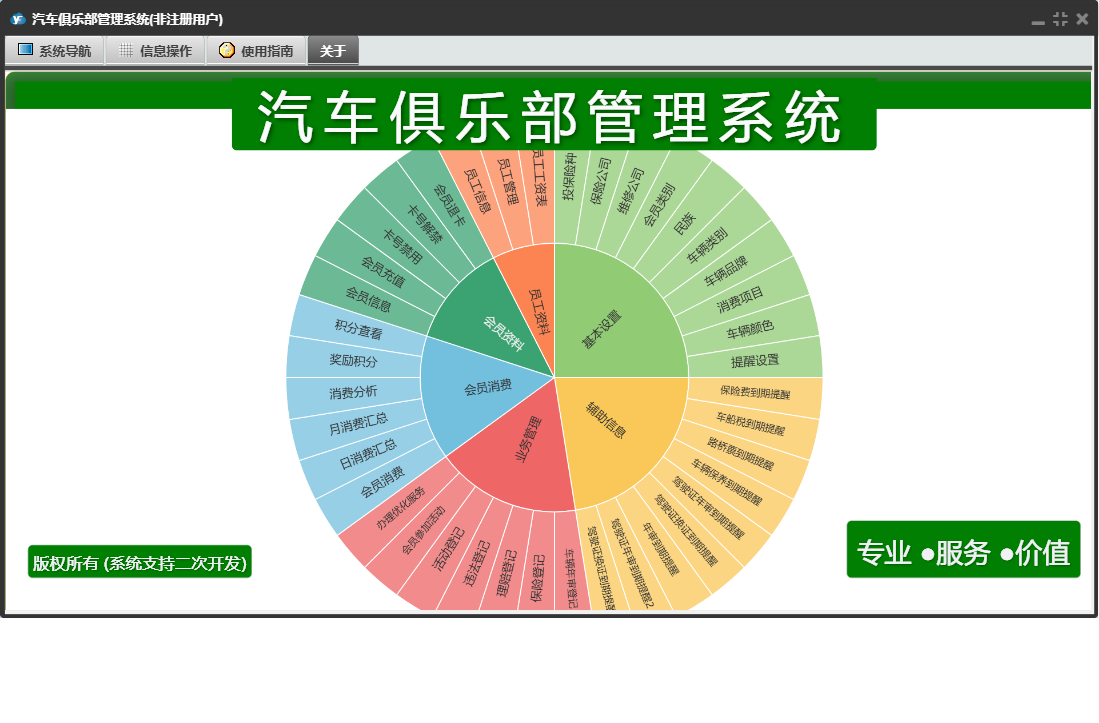
Task: Restore down the window with the shrink icon
Action: [x=1060, y=19]
